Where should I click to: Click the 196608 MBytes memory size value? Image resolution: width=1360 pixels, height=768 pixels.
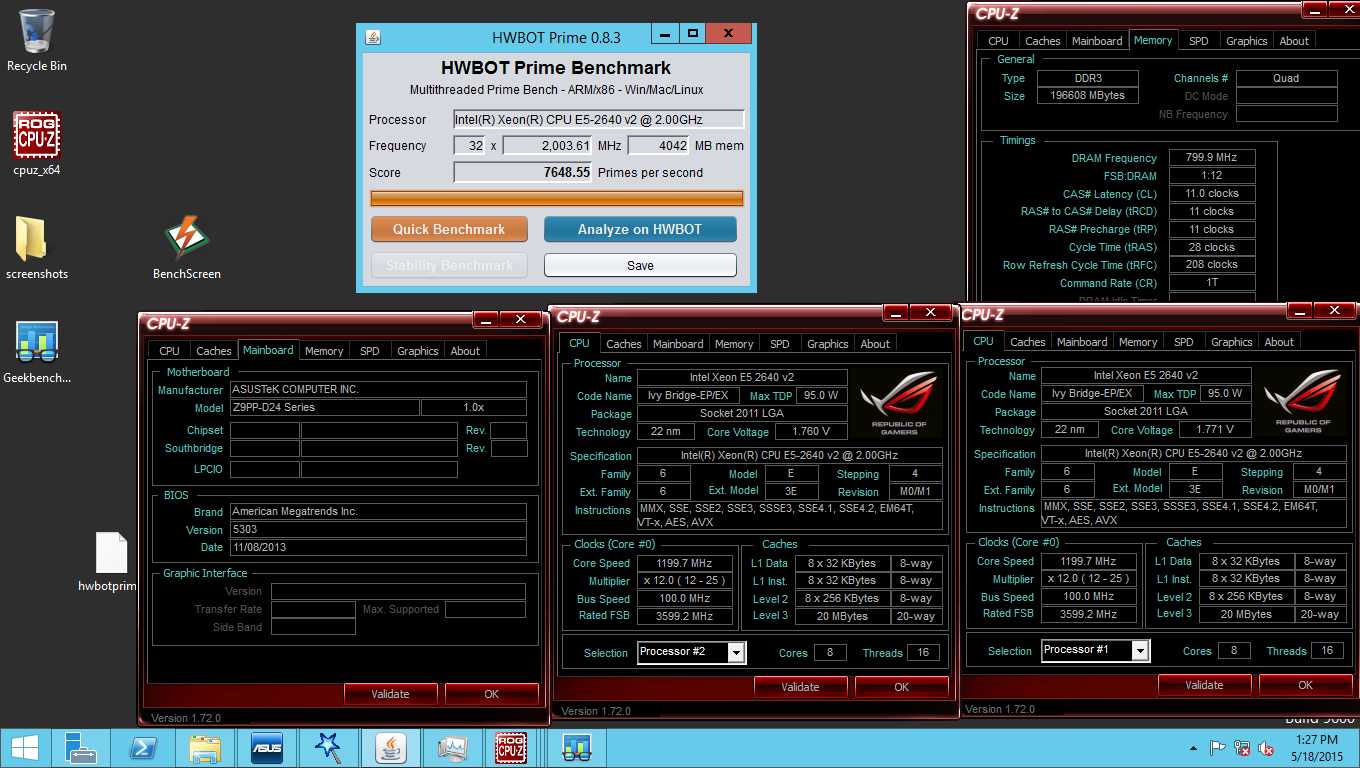click(x=1090, y=96)
